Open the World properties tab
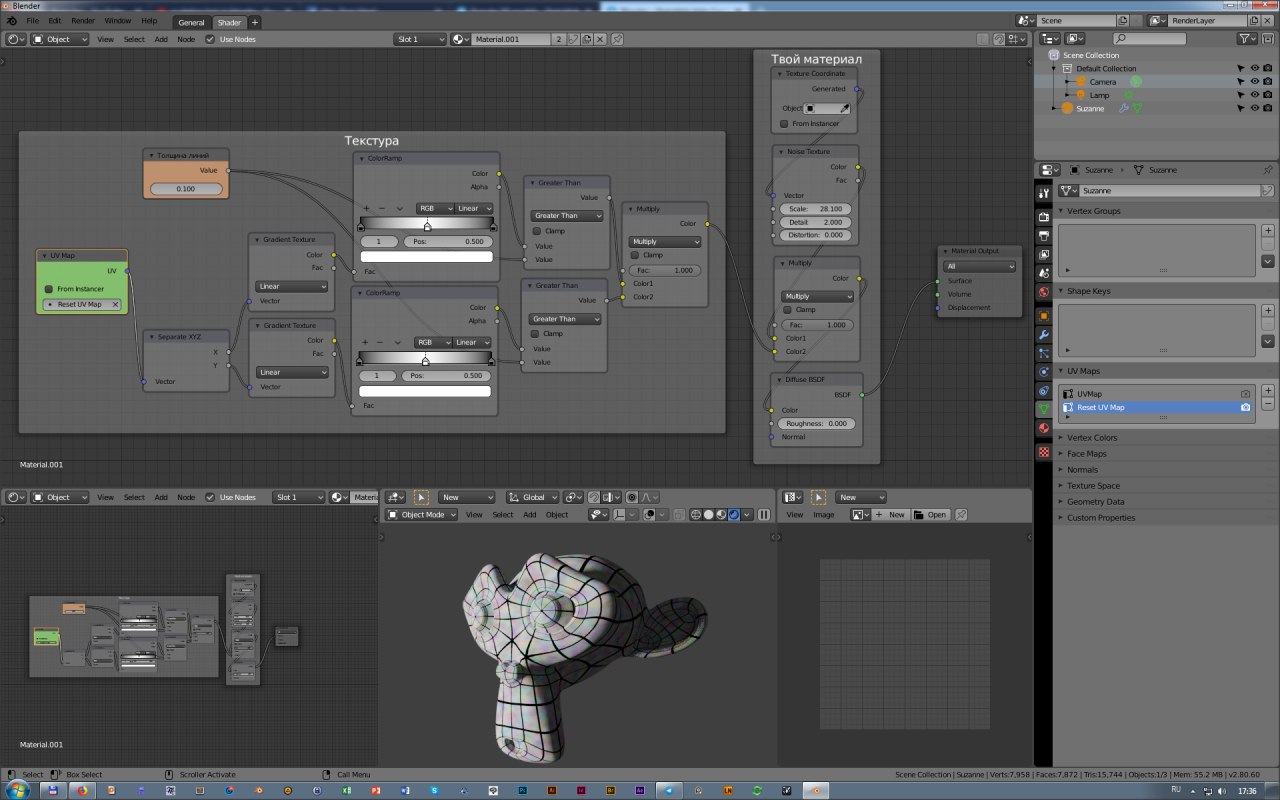This screenshot has height=800, width=1280. 1044,292
